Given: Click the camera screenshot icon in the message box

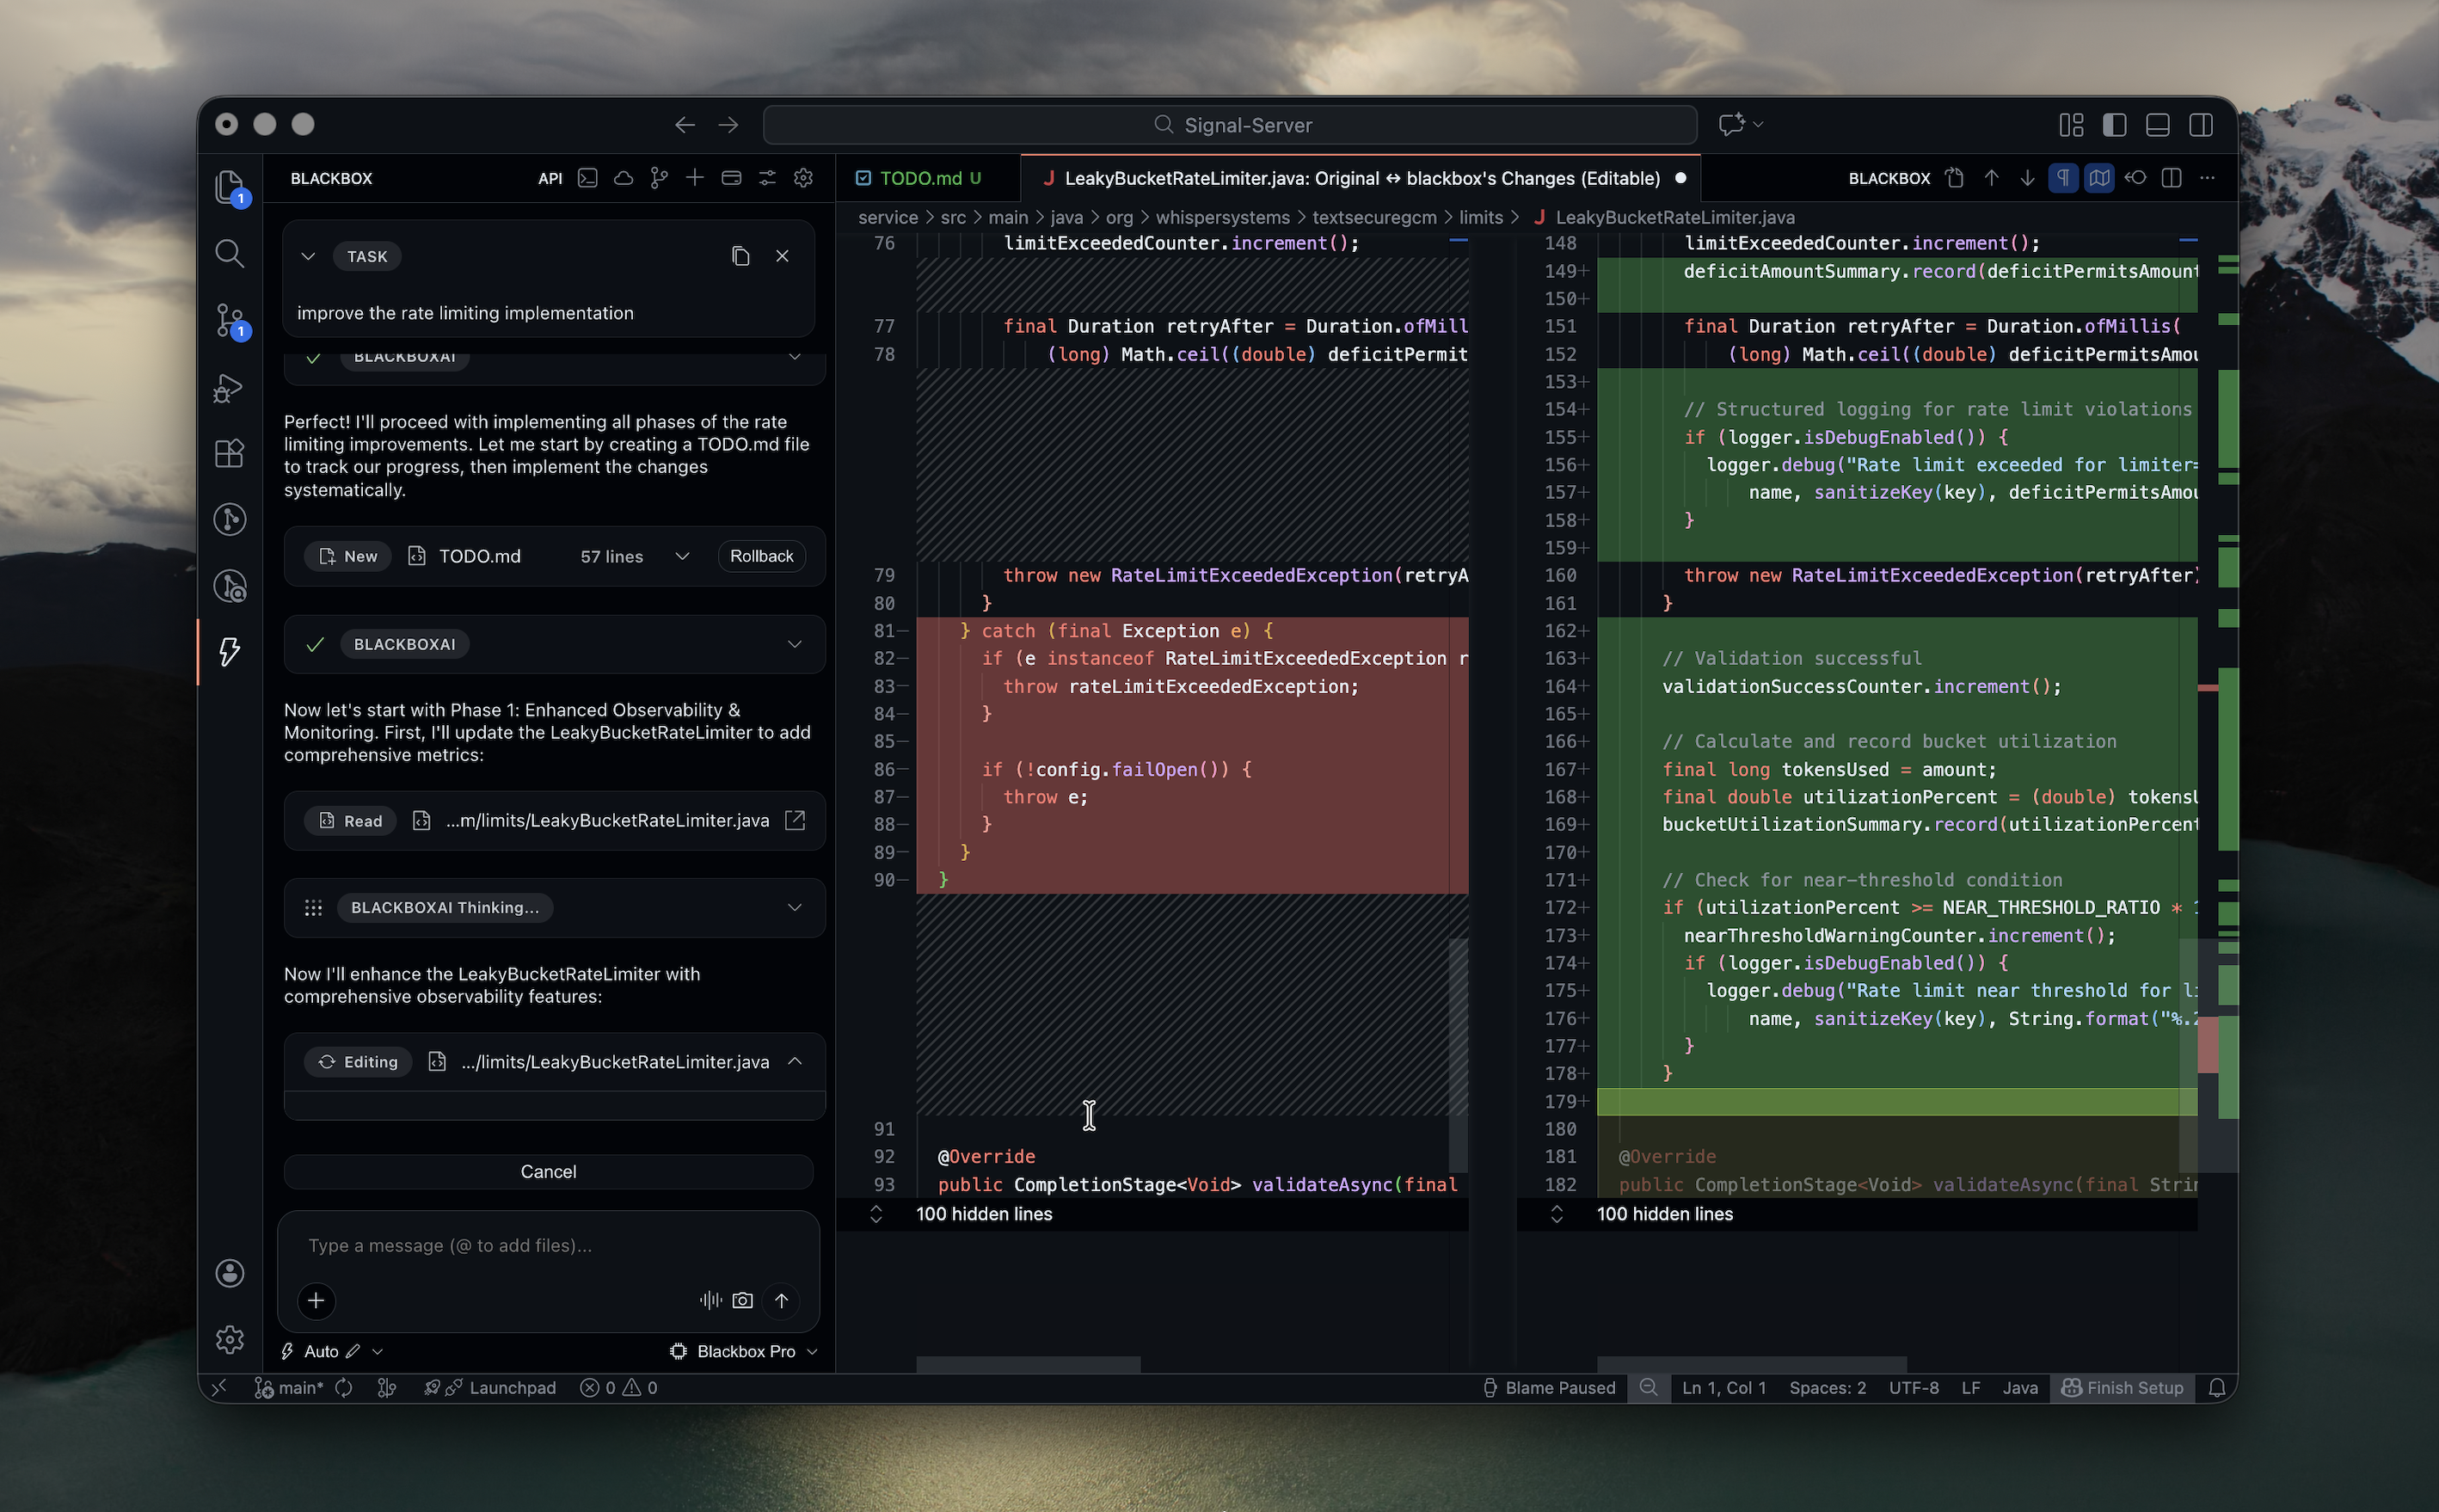Looking at the screenshot, I should [742, 1300].
